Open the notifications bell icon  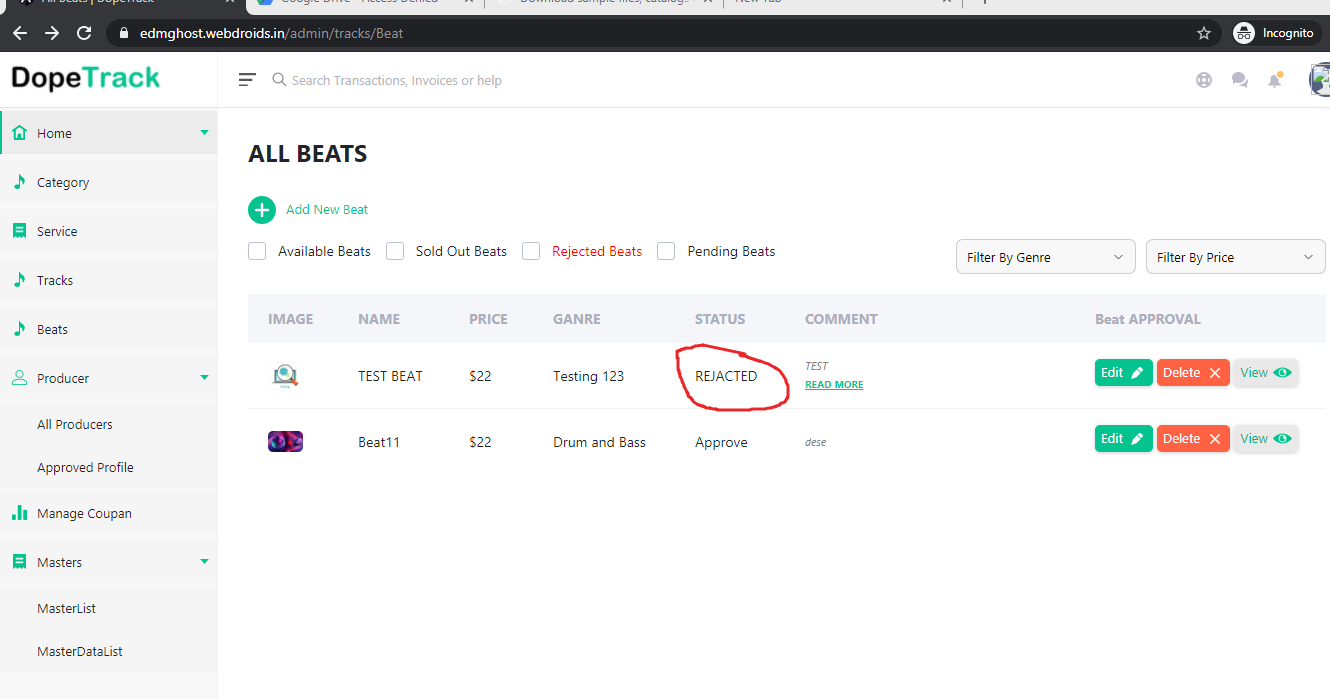[1275, 80]
